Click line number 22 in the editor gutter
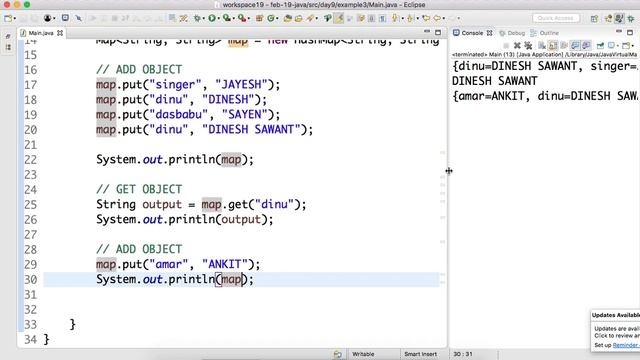Viewport: 640px width, 360px height. [31, 160]
